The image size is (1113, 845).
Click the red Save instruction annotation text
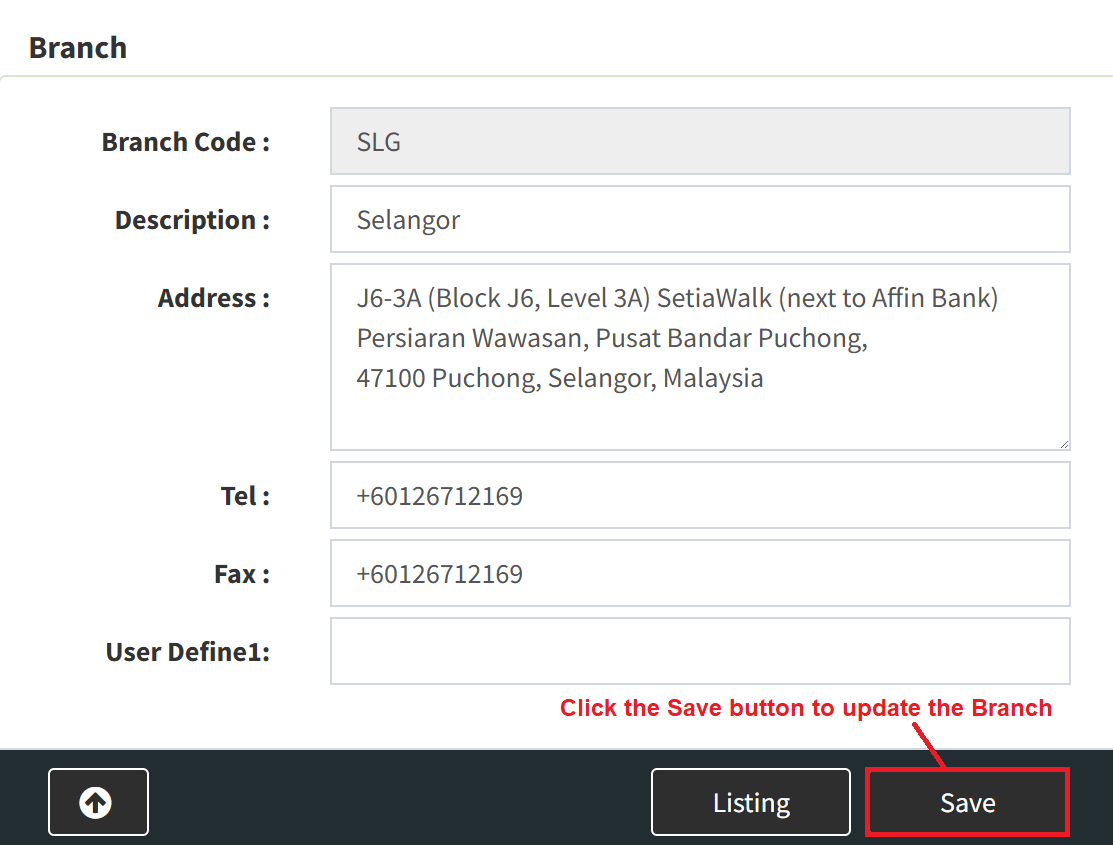pos(806,708)
